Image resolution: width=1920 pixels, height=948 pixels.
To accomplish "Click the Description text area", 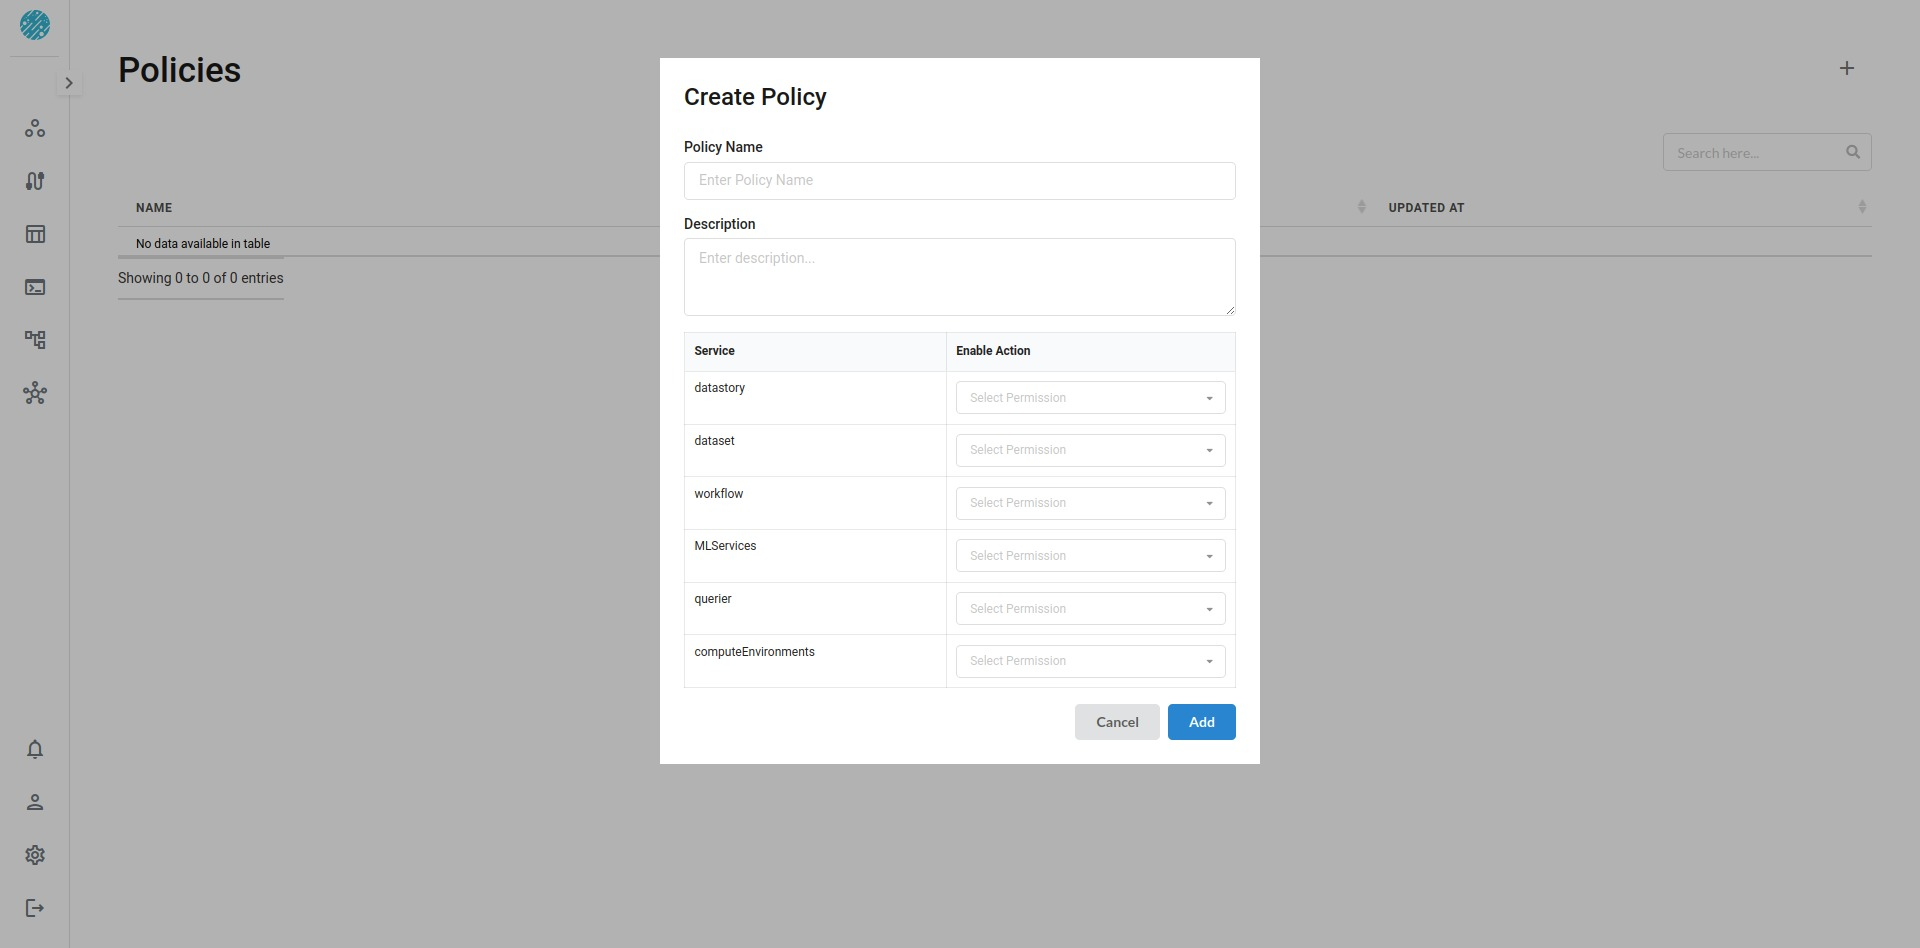I will tap(960, 277).
